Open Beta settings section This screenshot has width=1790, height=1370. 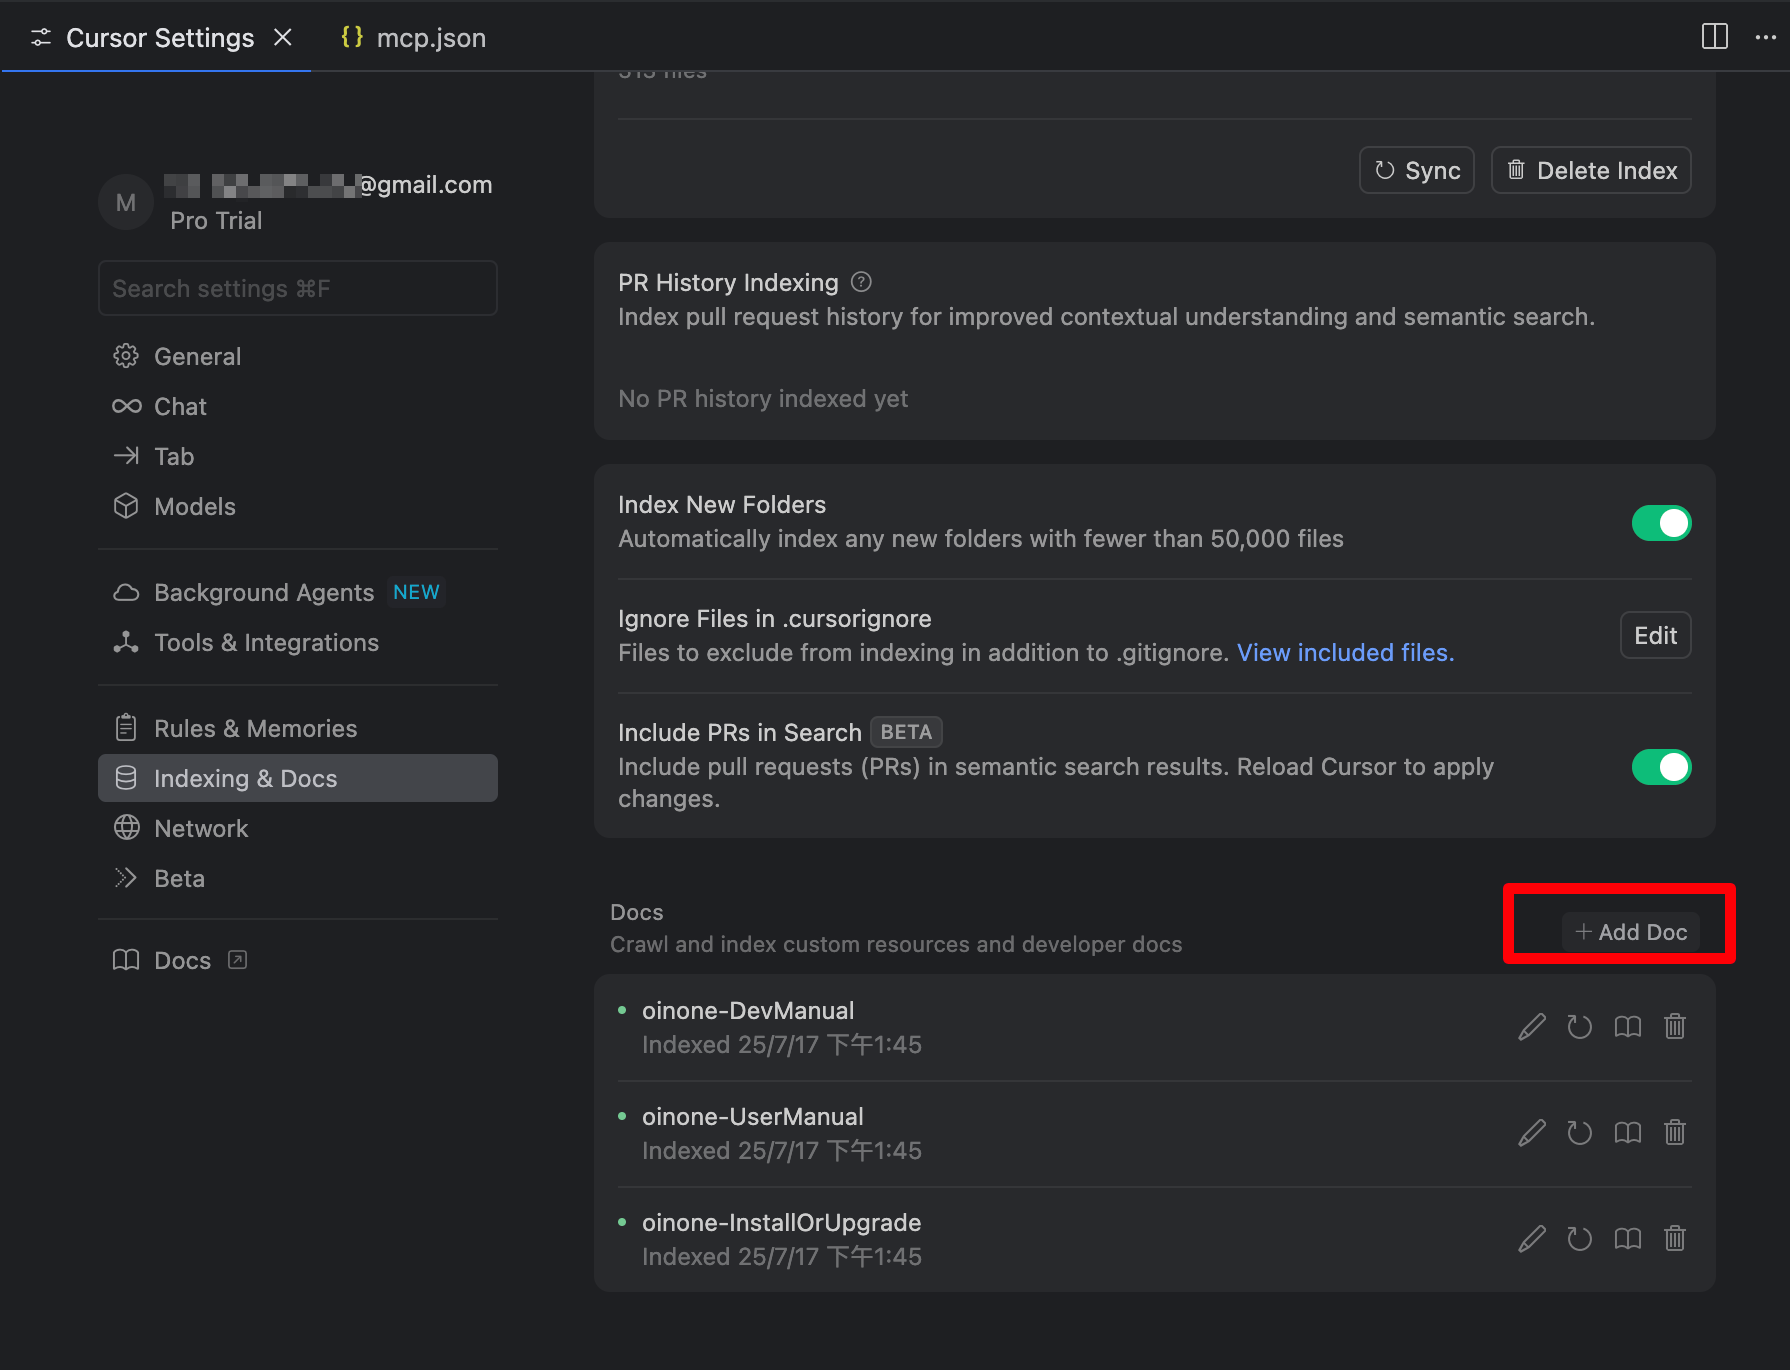298,878
